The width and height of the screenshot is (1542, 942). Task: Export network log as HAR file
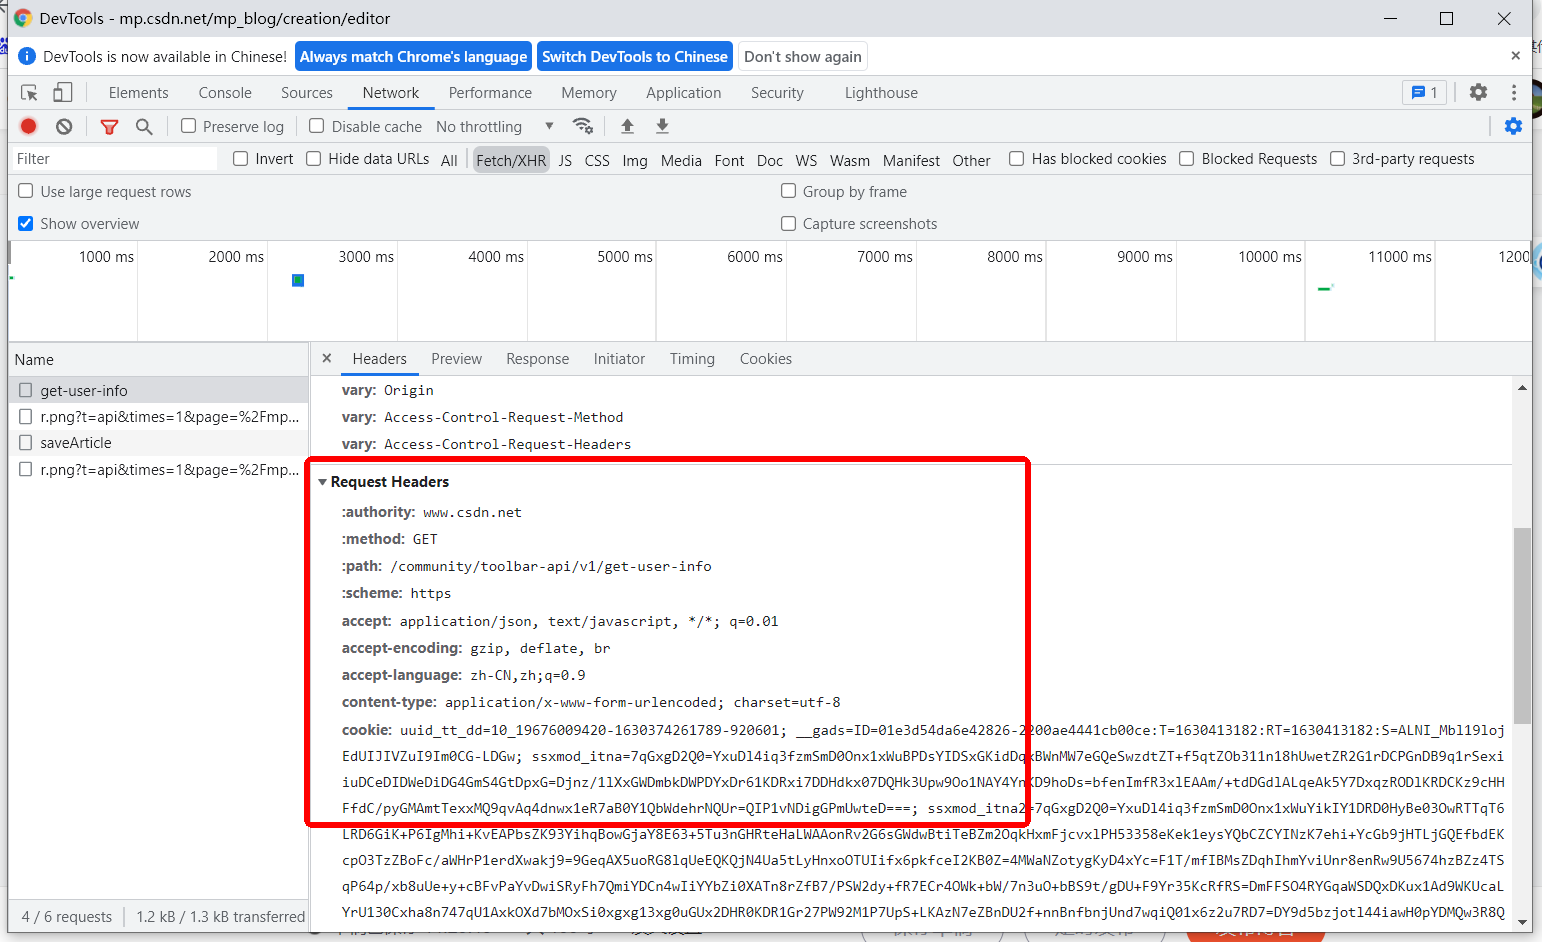tap(662, 126)
